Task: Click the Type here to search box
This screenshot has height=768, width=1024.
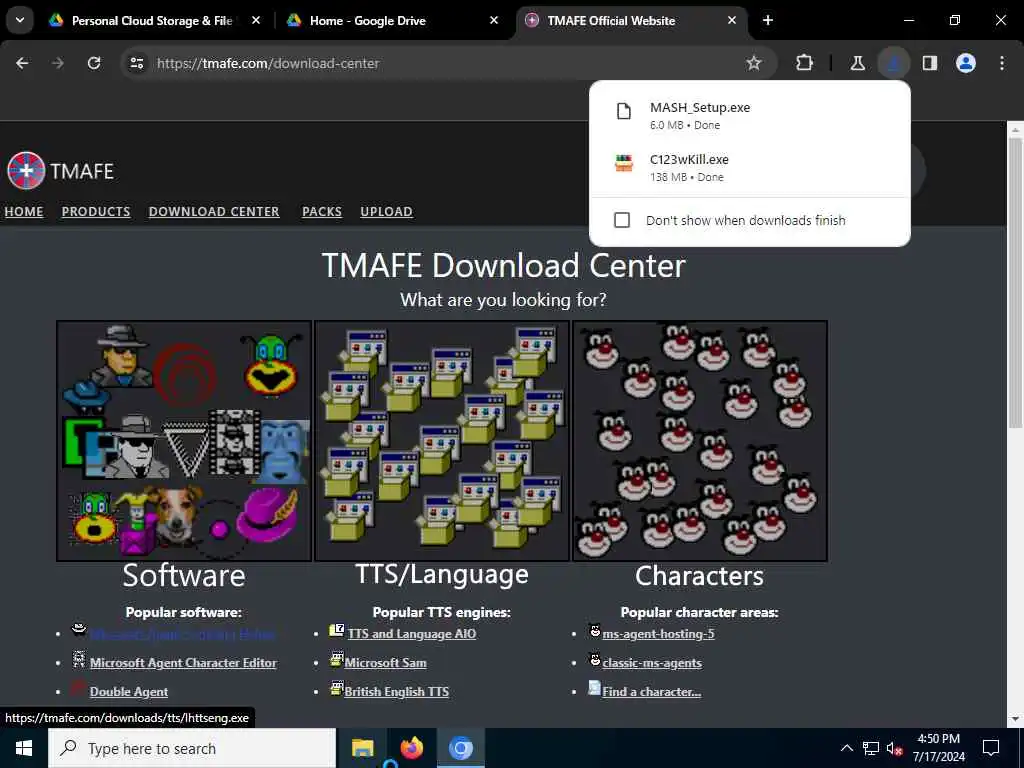Action: 192,748
